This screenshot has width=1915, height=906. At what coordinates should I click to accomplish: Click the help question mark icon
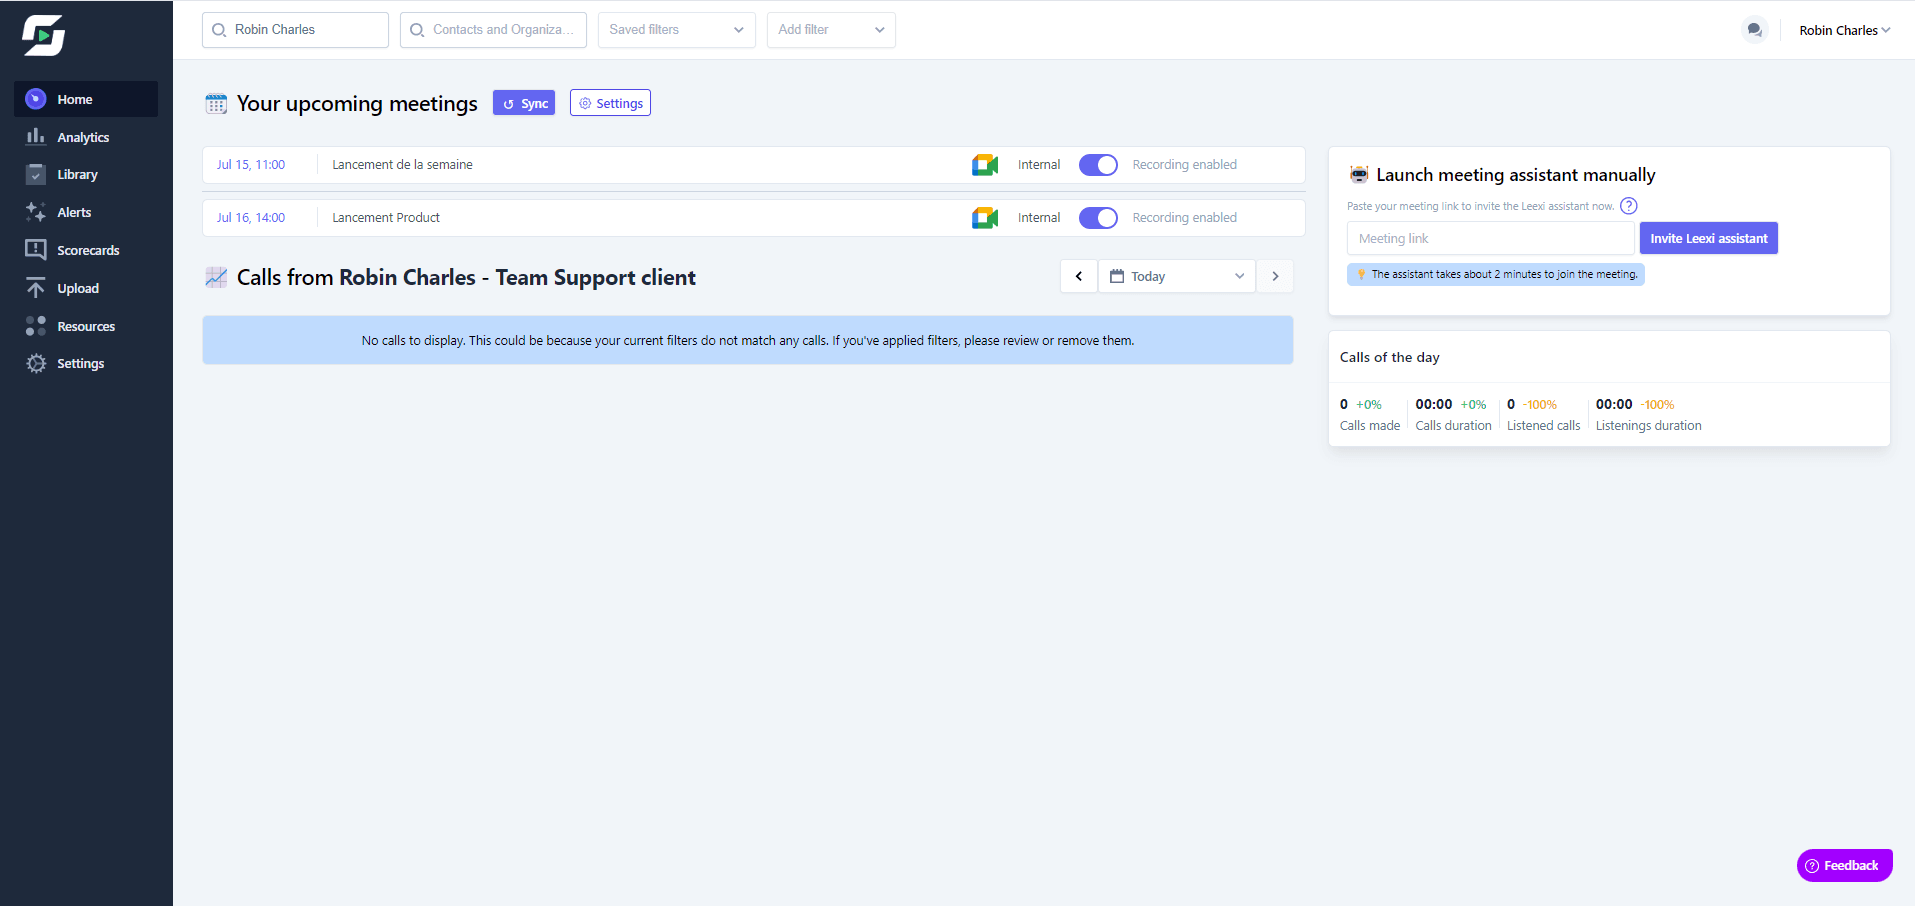[1628, 206]
